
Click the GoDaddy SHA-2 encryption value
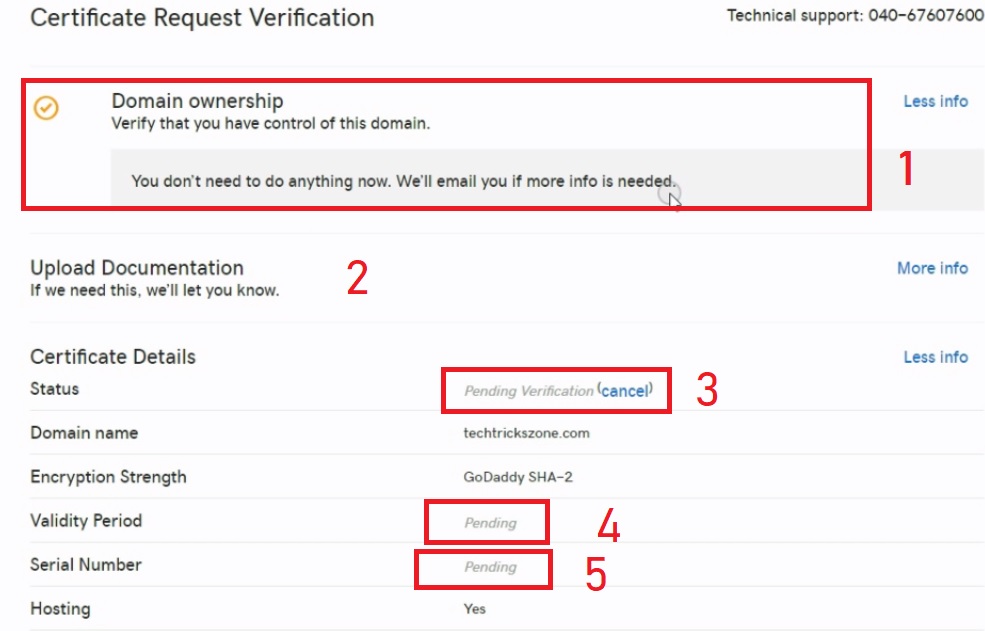click(518, 477)
